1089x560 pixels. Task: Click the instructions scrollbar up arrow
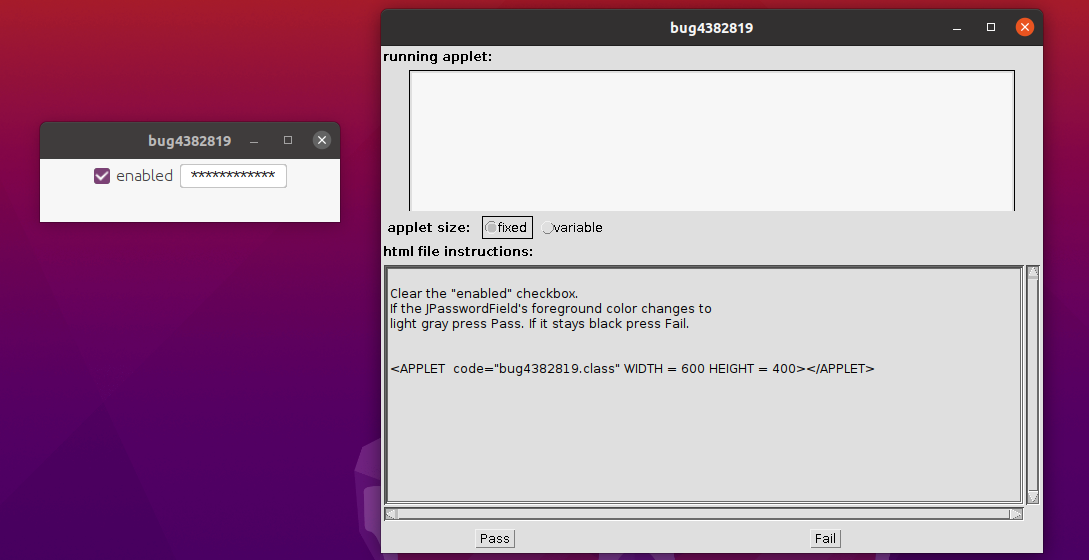tap(1033, 271)
